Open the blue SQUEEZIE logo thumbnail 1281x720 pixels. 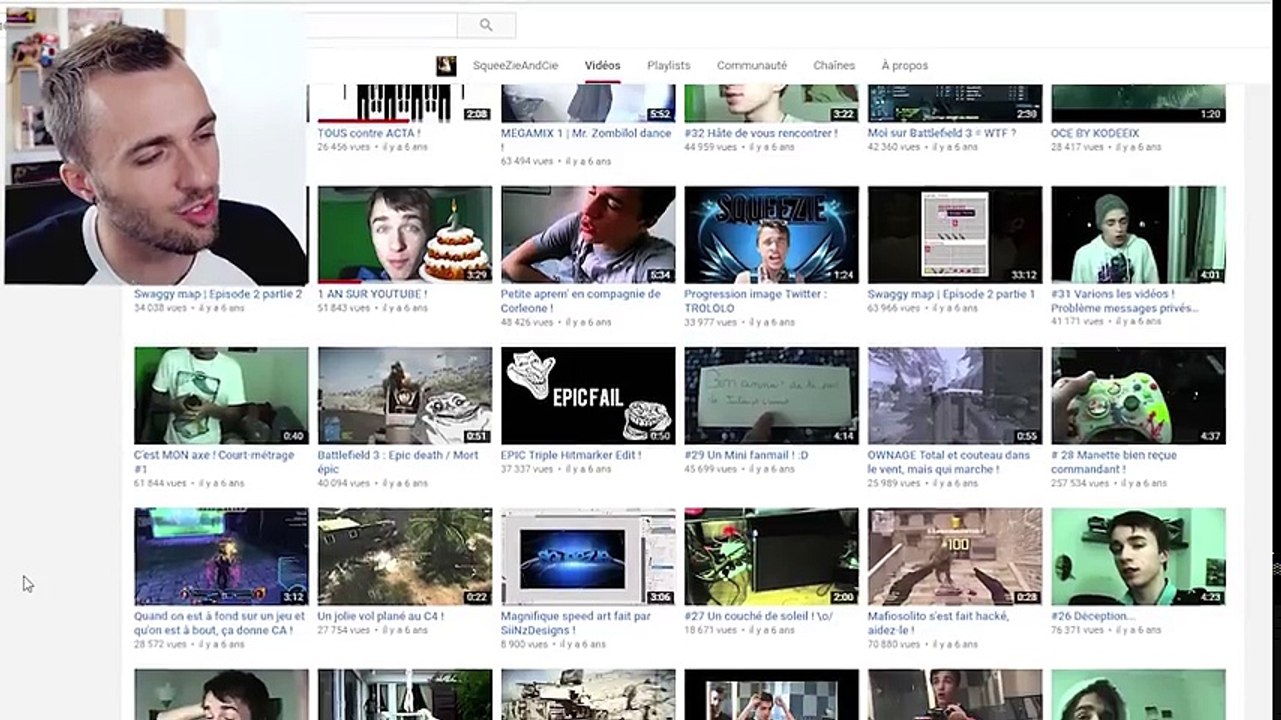pyautogui.click(x=771, y=234)
